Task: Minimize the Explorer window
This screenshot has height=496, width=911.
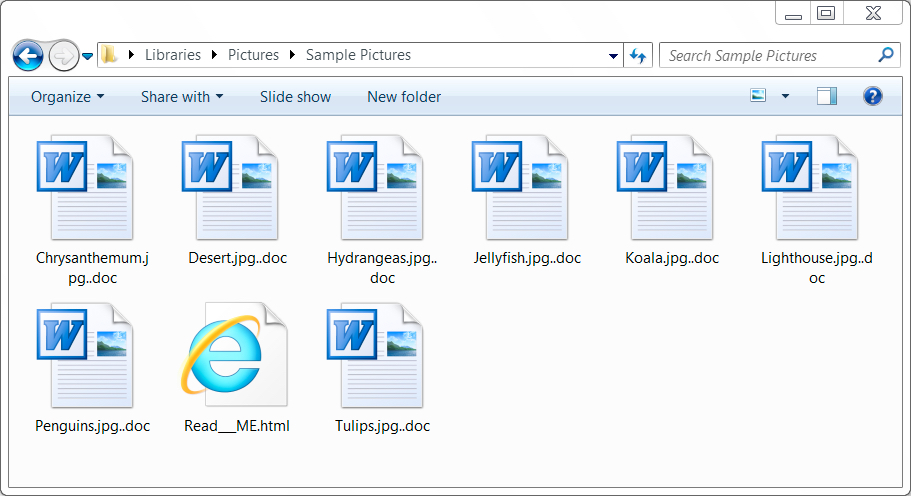Action: (793, 13)
